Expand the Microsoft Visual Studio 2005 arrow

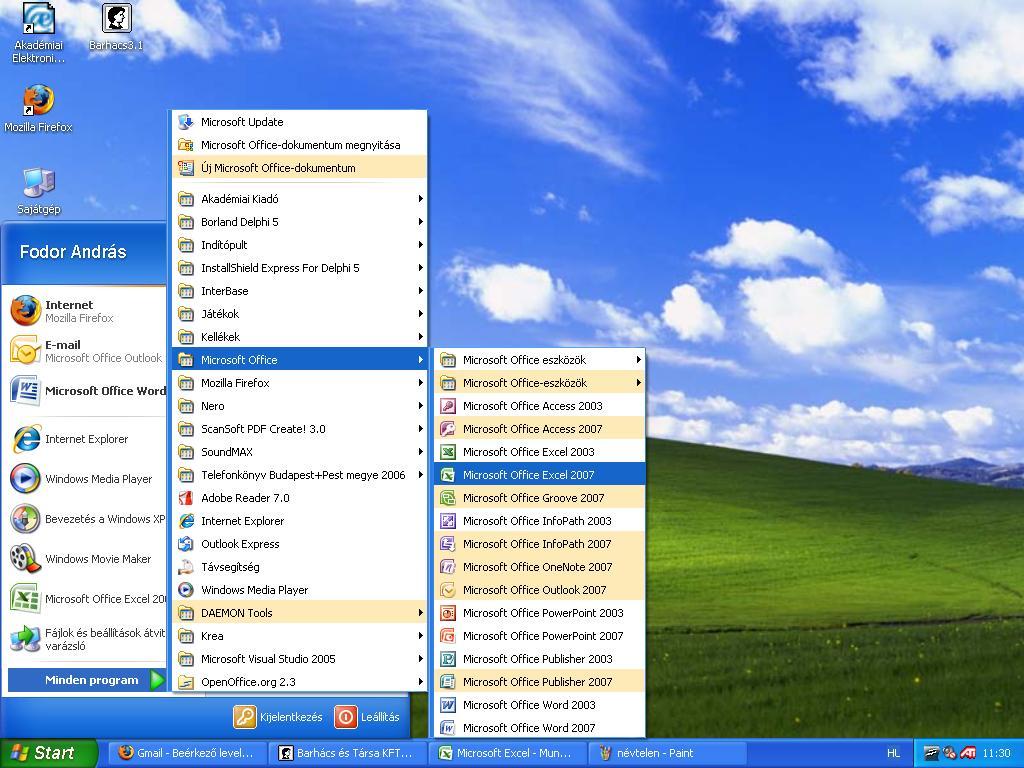pyautogui.click(x=421, y=659)
